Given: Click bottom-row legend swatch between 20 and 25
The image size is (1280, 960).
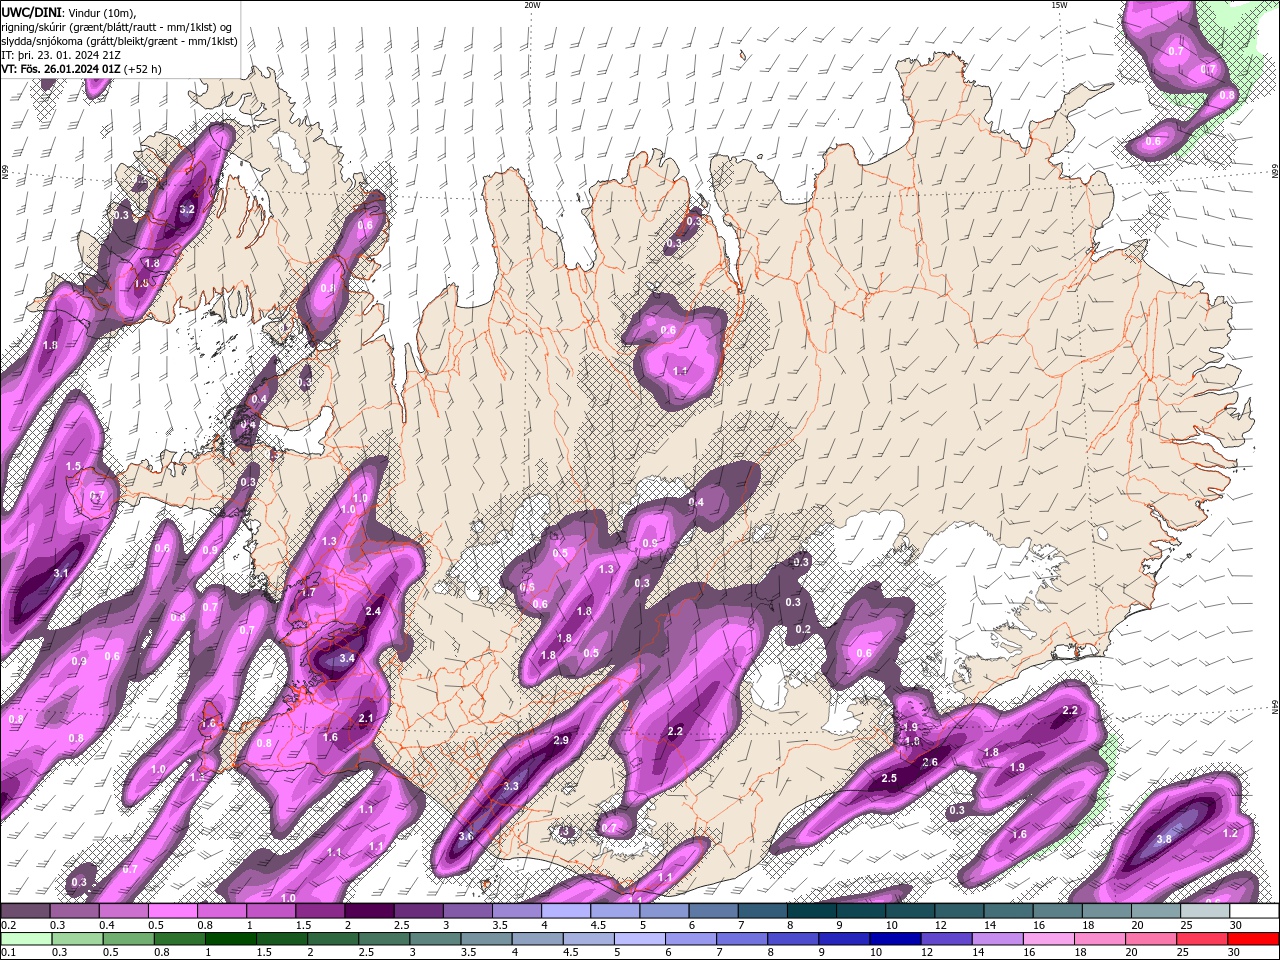Looking at the screenshot, I should [1151, 939].
